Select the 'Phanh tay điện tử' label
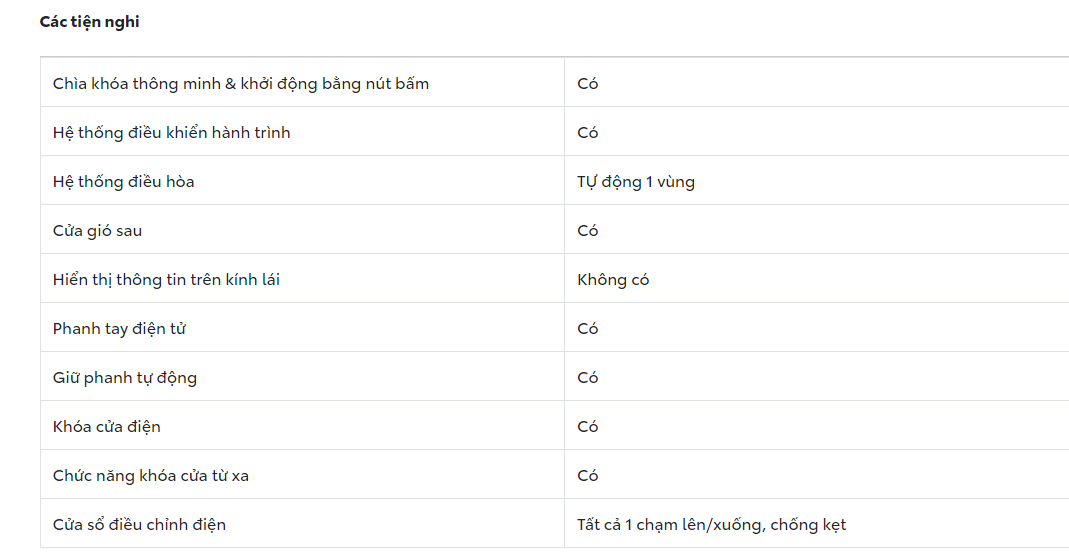 [120, 329]
